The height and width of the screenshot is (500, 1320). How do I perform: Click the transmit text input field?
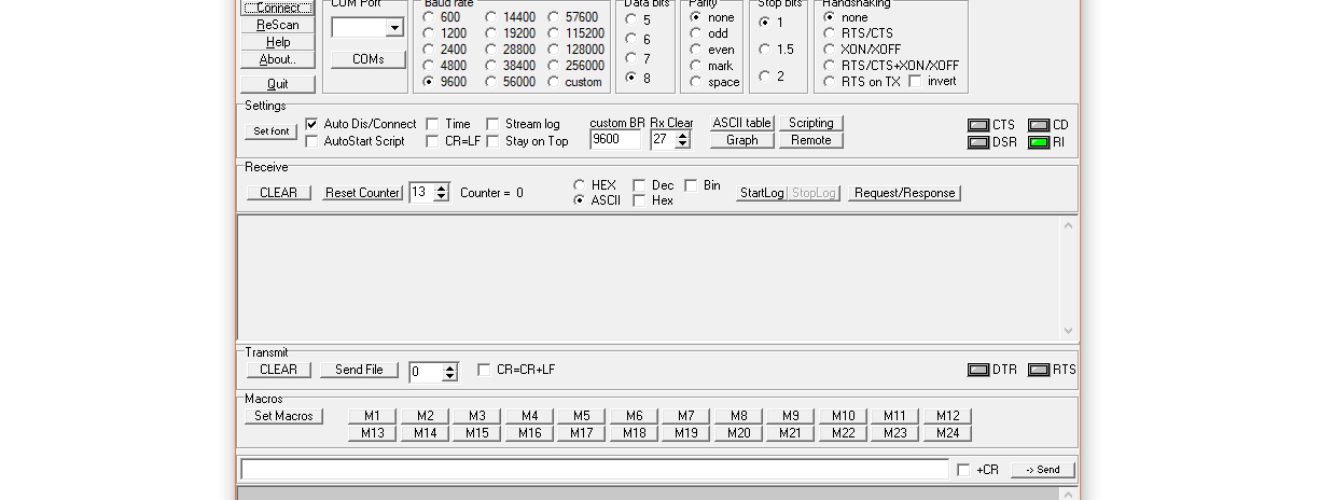click(594, 469)
